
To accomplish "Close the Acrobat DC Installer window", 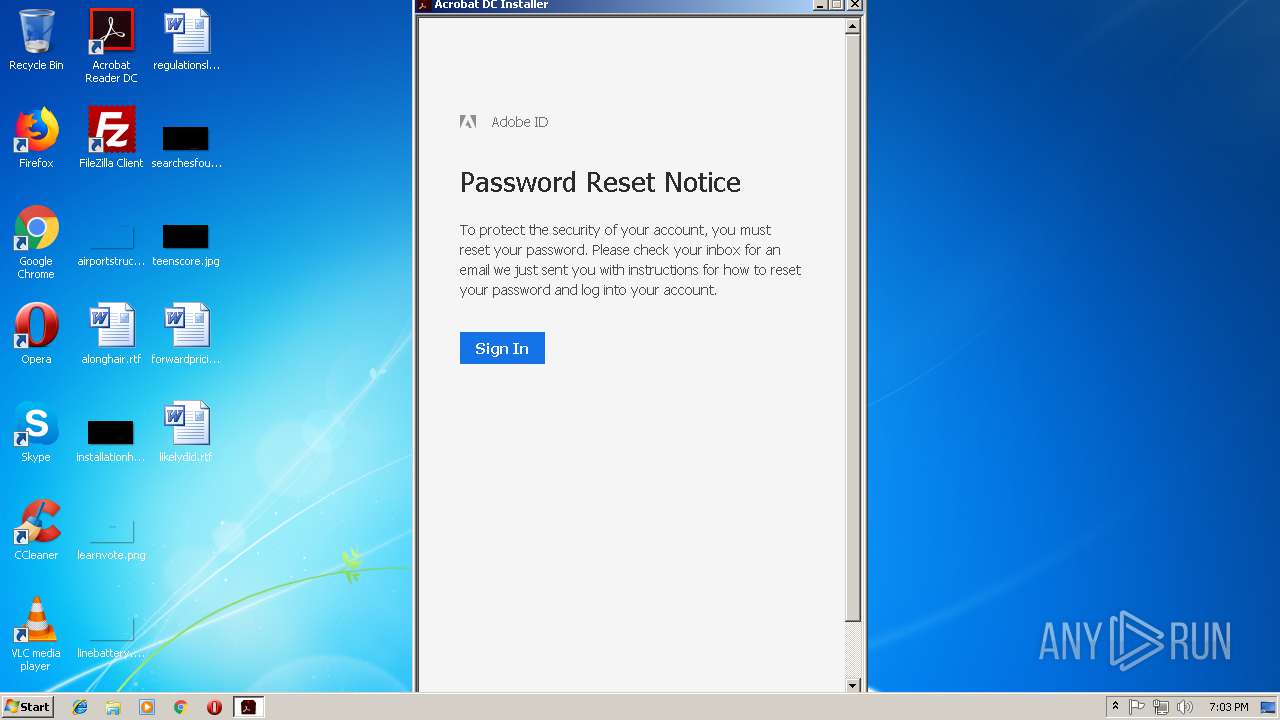I will (x=855, y=5).
